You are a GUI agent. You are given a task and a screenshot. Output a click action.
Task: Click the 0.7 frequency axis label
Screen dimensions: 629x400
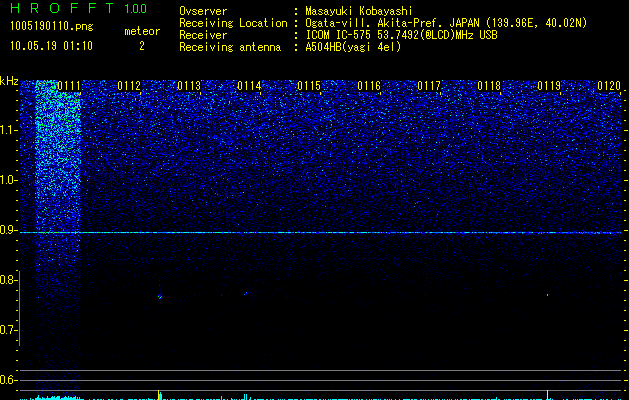click(x=8, y=330)
